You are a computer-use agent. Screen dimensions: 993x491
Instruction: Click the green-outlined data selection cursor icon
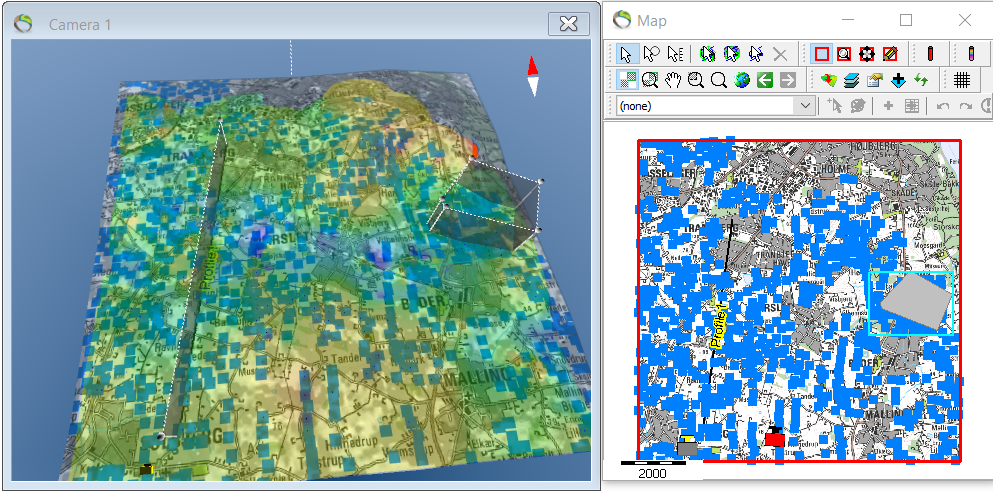708,54
